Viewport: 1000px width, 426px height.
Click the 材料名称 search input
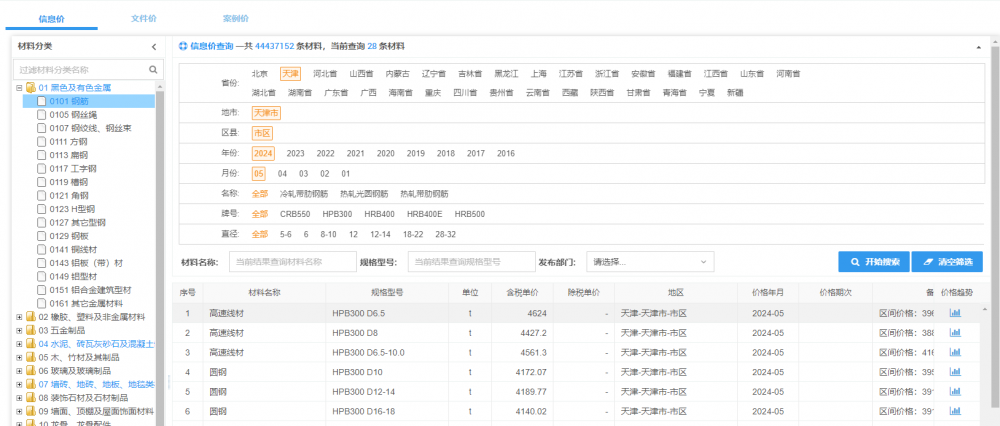(293, 261)
